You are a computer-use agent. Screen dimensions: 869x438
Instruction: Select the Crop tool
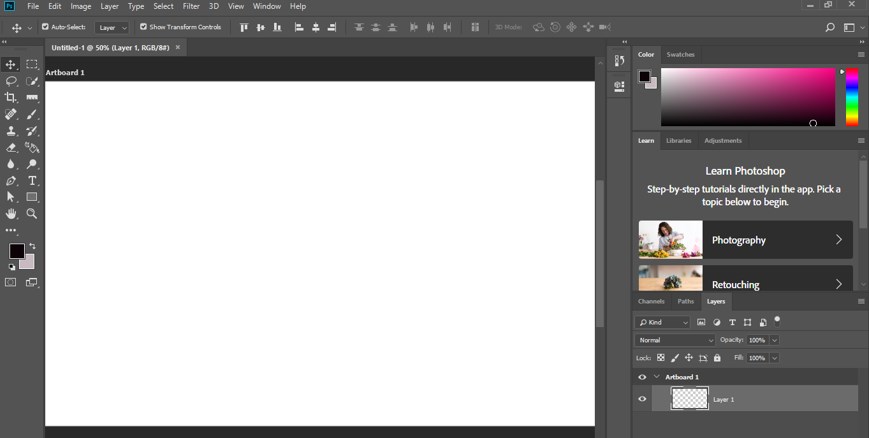pos(11,98)
